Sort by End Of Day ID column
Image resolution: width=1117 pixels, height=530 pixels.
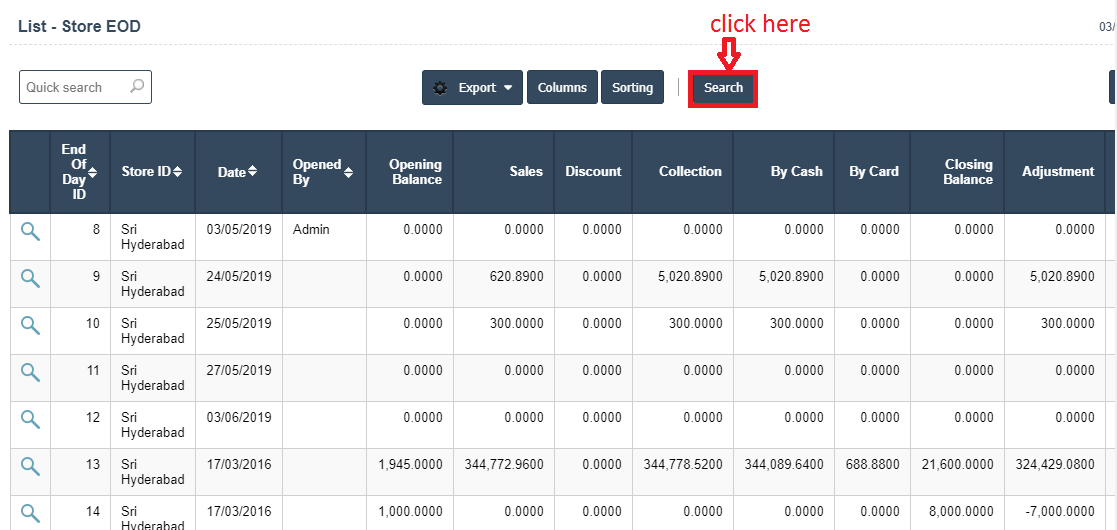click(x=79, y=172)
